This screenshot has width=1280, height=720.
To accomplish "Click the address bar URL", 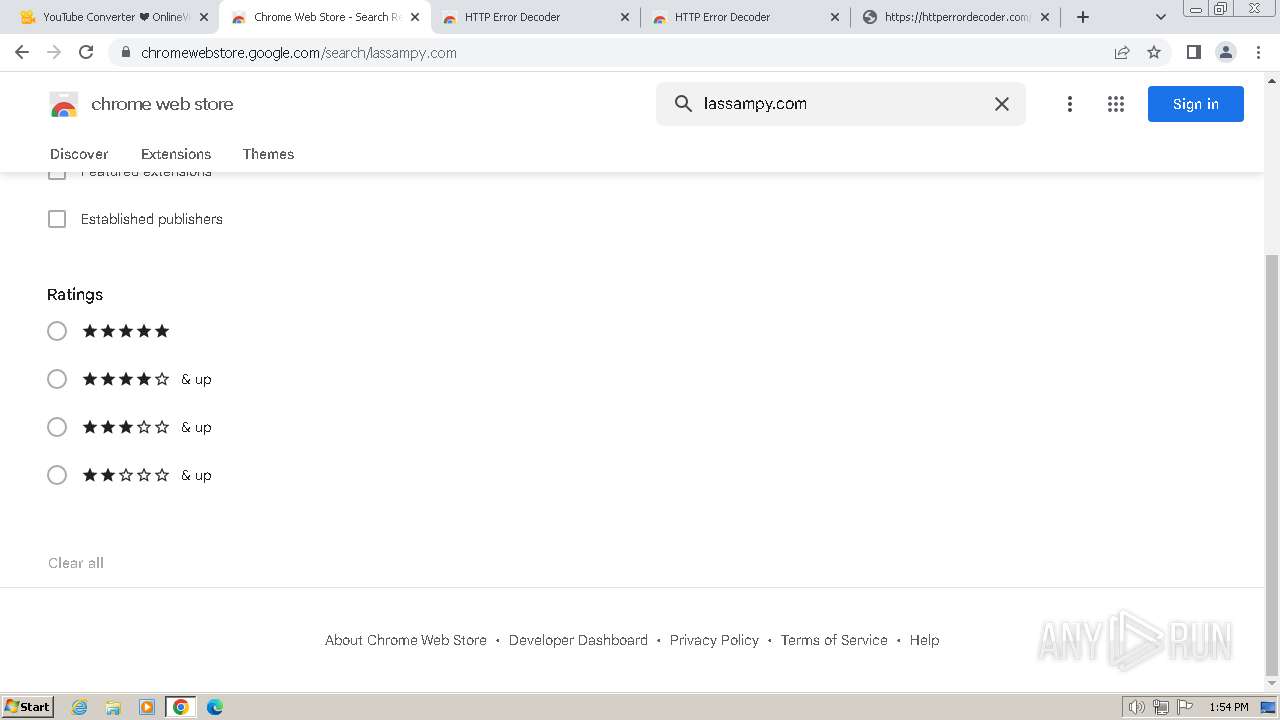I will tap(299, 53).
